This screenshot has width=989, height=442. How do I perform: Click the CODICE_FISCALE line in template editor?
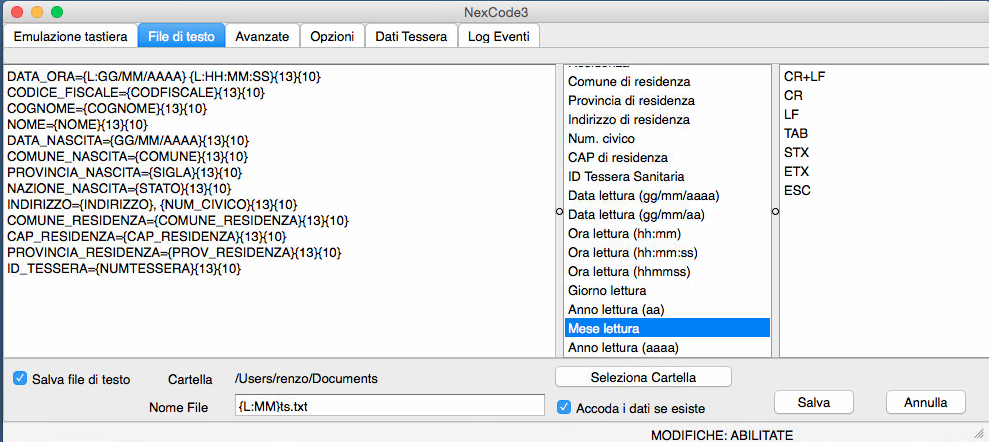pyautogui.click(x=135, y=92)
